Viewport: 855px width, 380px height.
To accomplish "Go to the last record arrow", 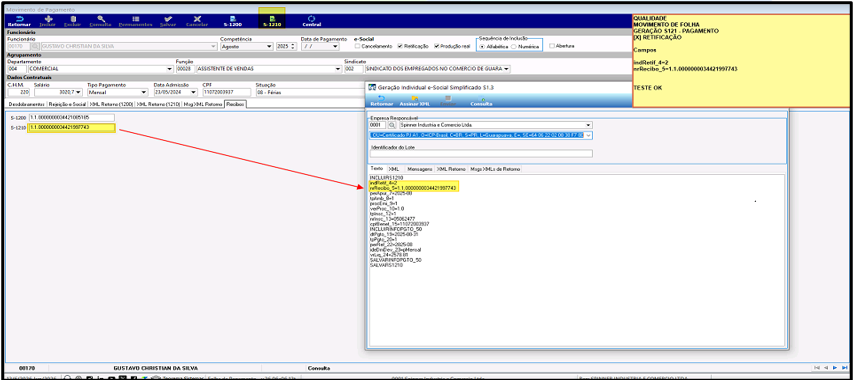I will click(844, 368).
